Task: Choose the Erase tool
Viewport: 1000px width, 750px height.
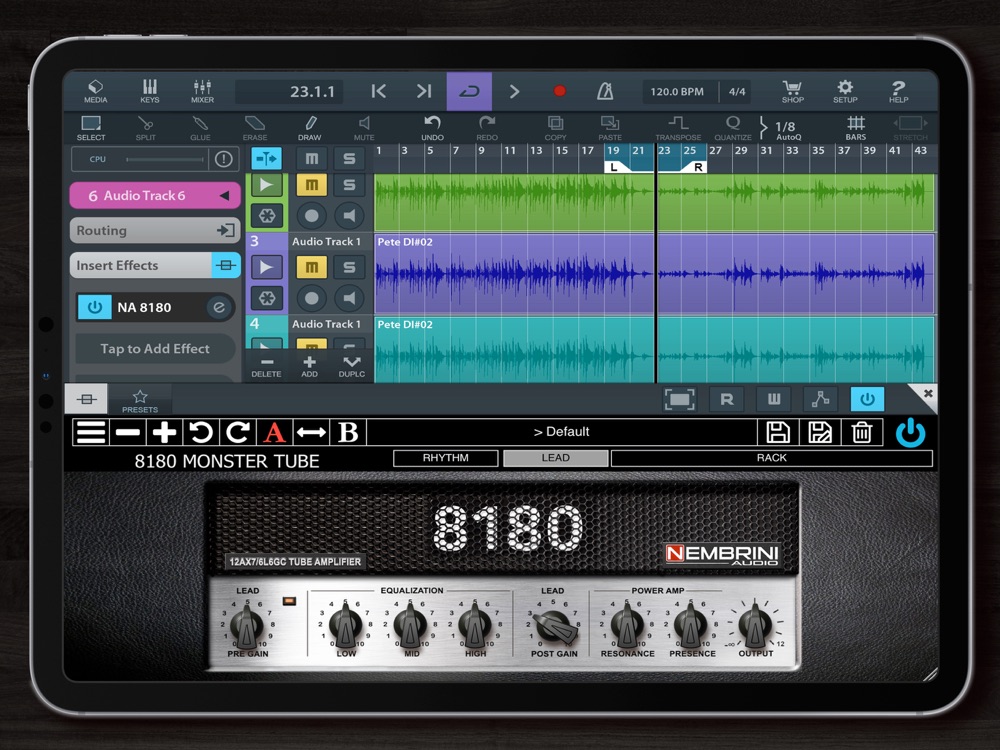Action: click(254, 128)
